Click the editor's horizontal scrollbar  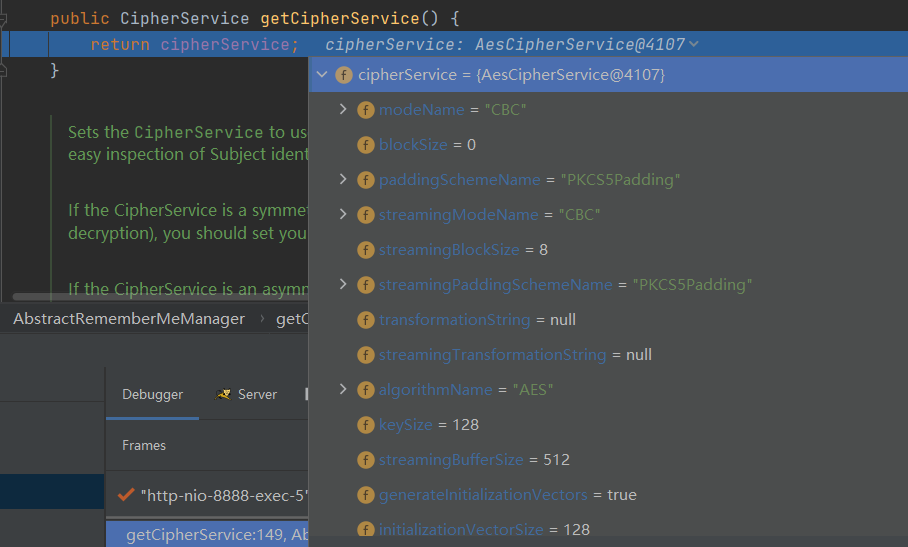(x=150, y=297)
